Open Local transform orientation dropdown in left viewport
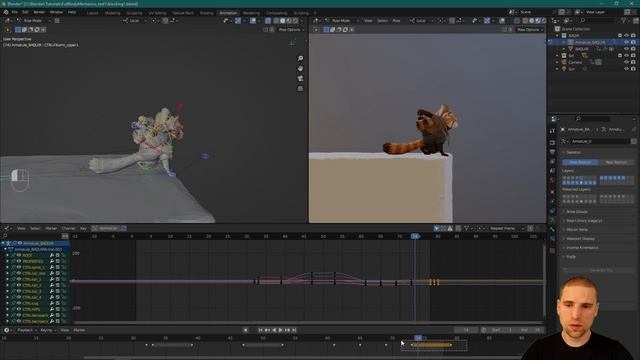640x360 pixels. (x=135, y=20)
